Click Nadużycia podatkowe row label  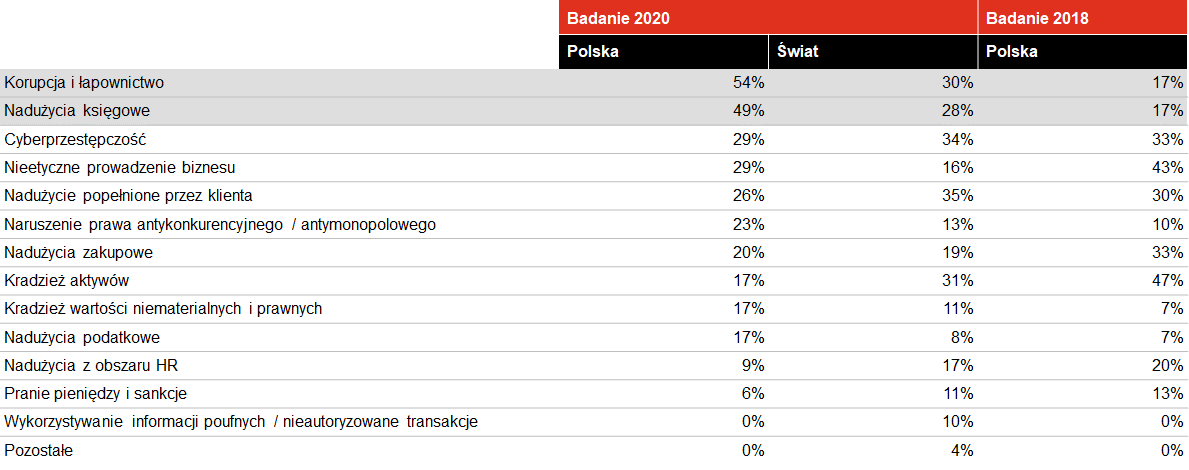82,337
